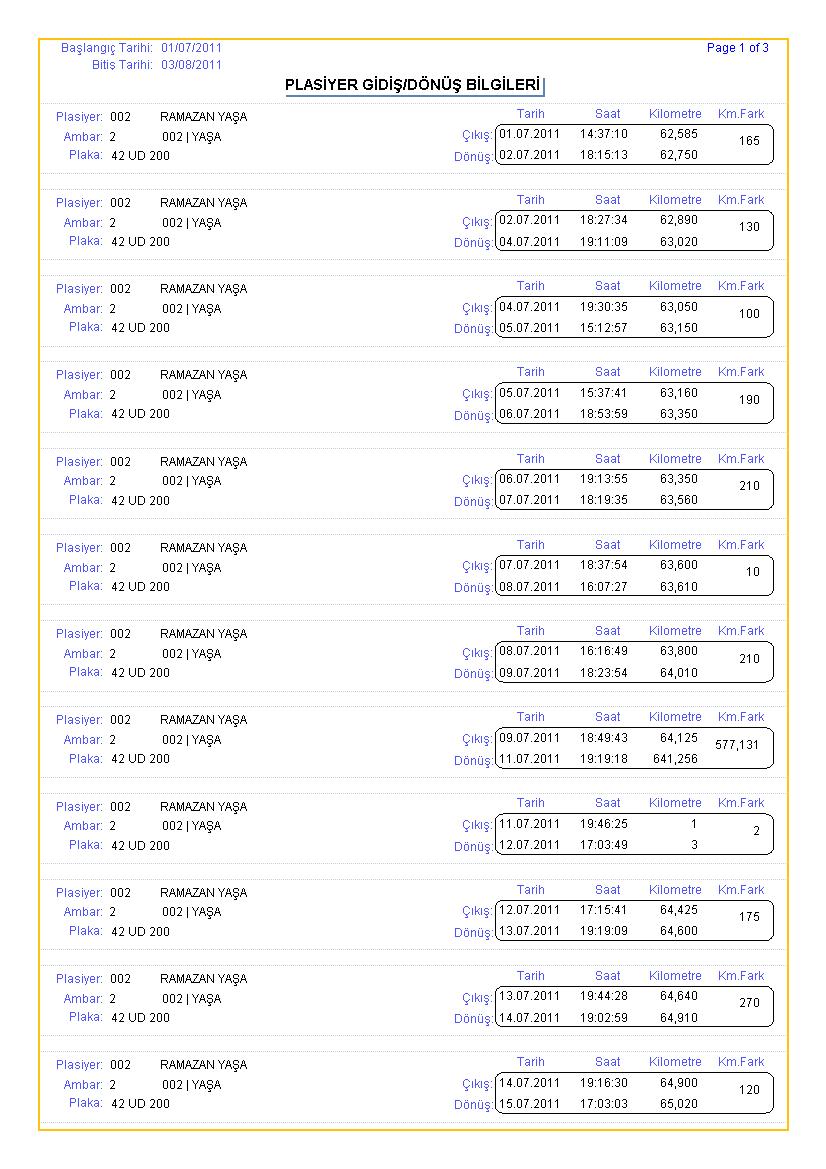Click the first RAMAZAN YAŞA name
The image size is (826, 1169).
[x=204, y=117]
